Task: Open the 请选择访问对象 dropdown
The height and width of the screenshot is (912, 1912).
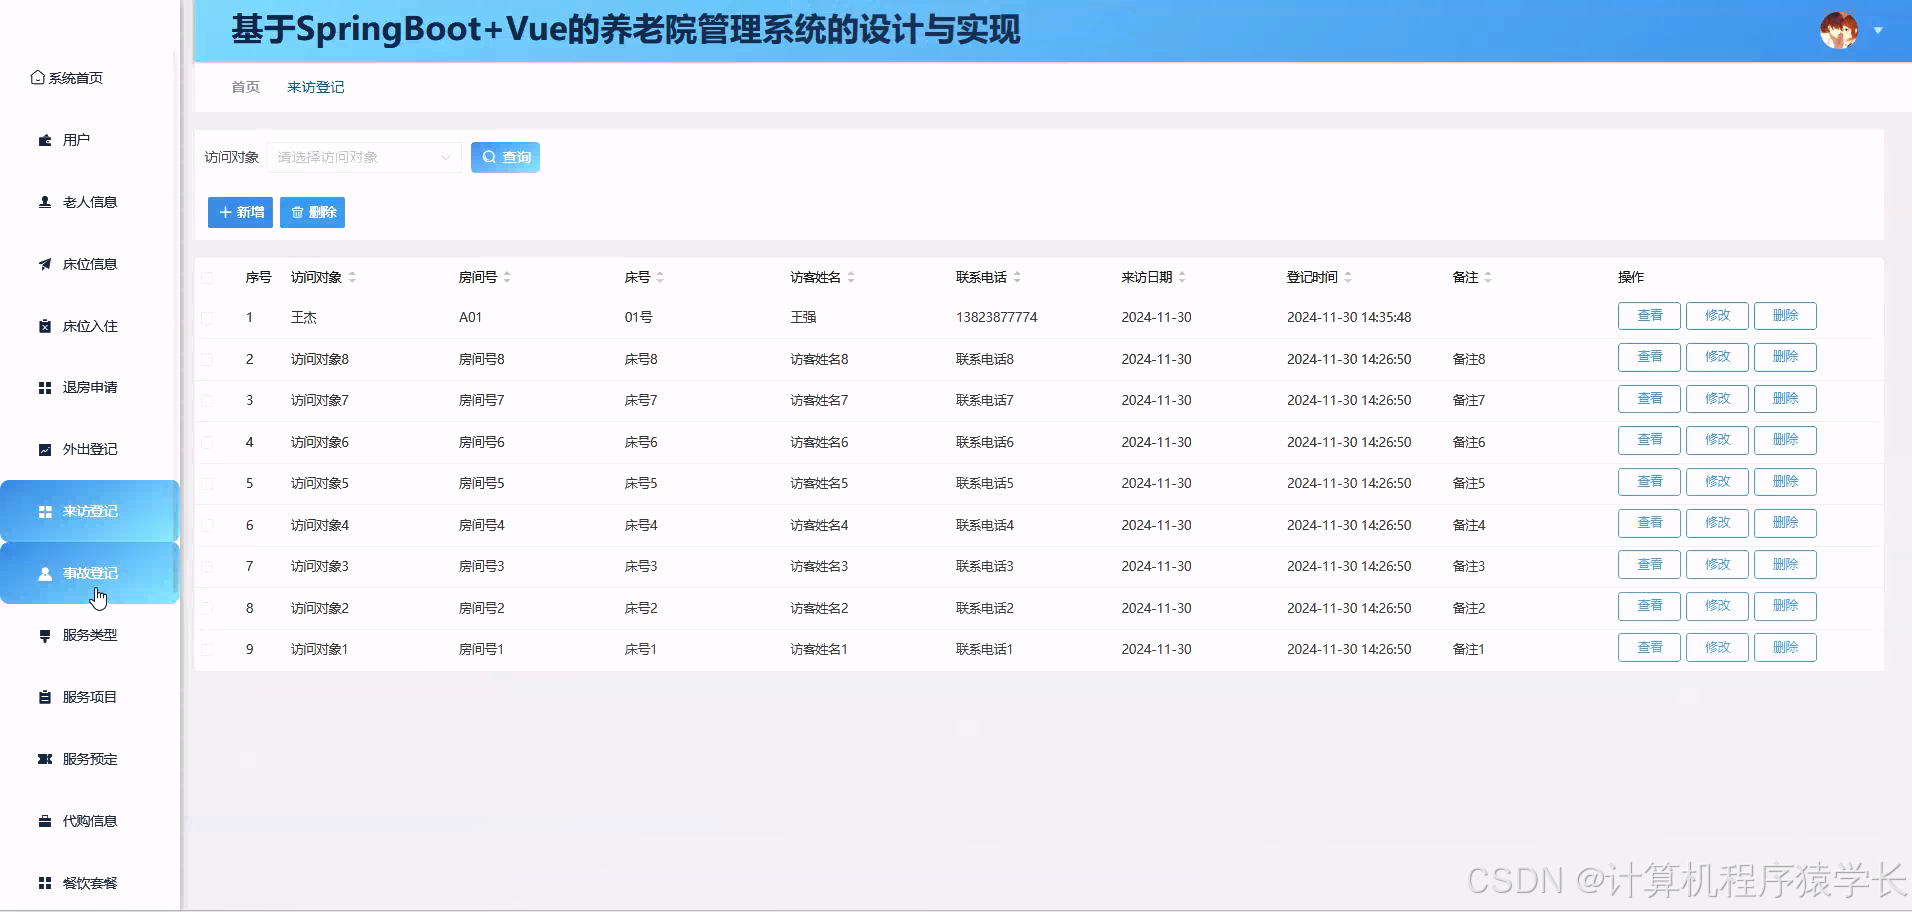Action: [364, 157]
